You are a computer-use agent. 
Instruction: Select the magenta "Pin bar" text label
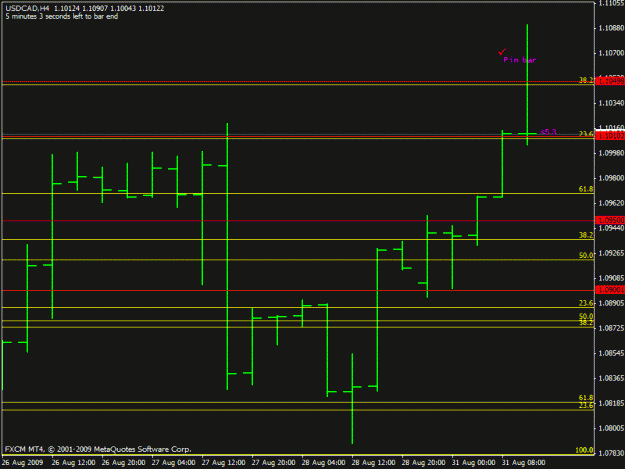[x=520, y=60]
